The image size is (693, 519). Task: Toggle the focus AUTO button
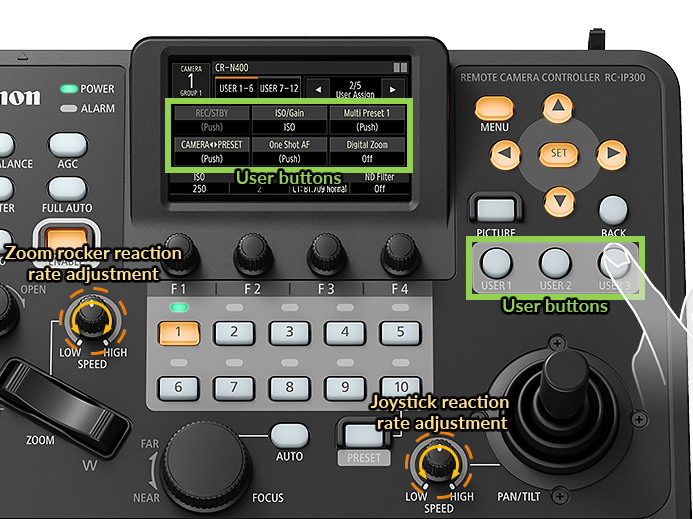(289, 435)
